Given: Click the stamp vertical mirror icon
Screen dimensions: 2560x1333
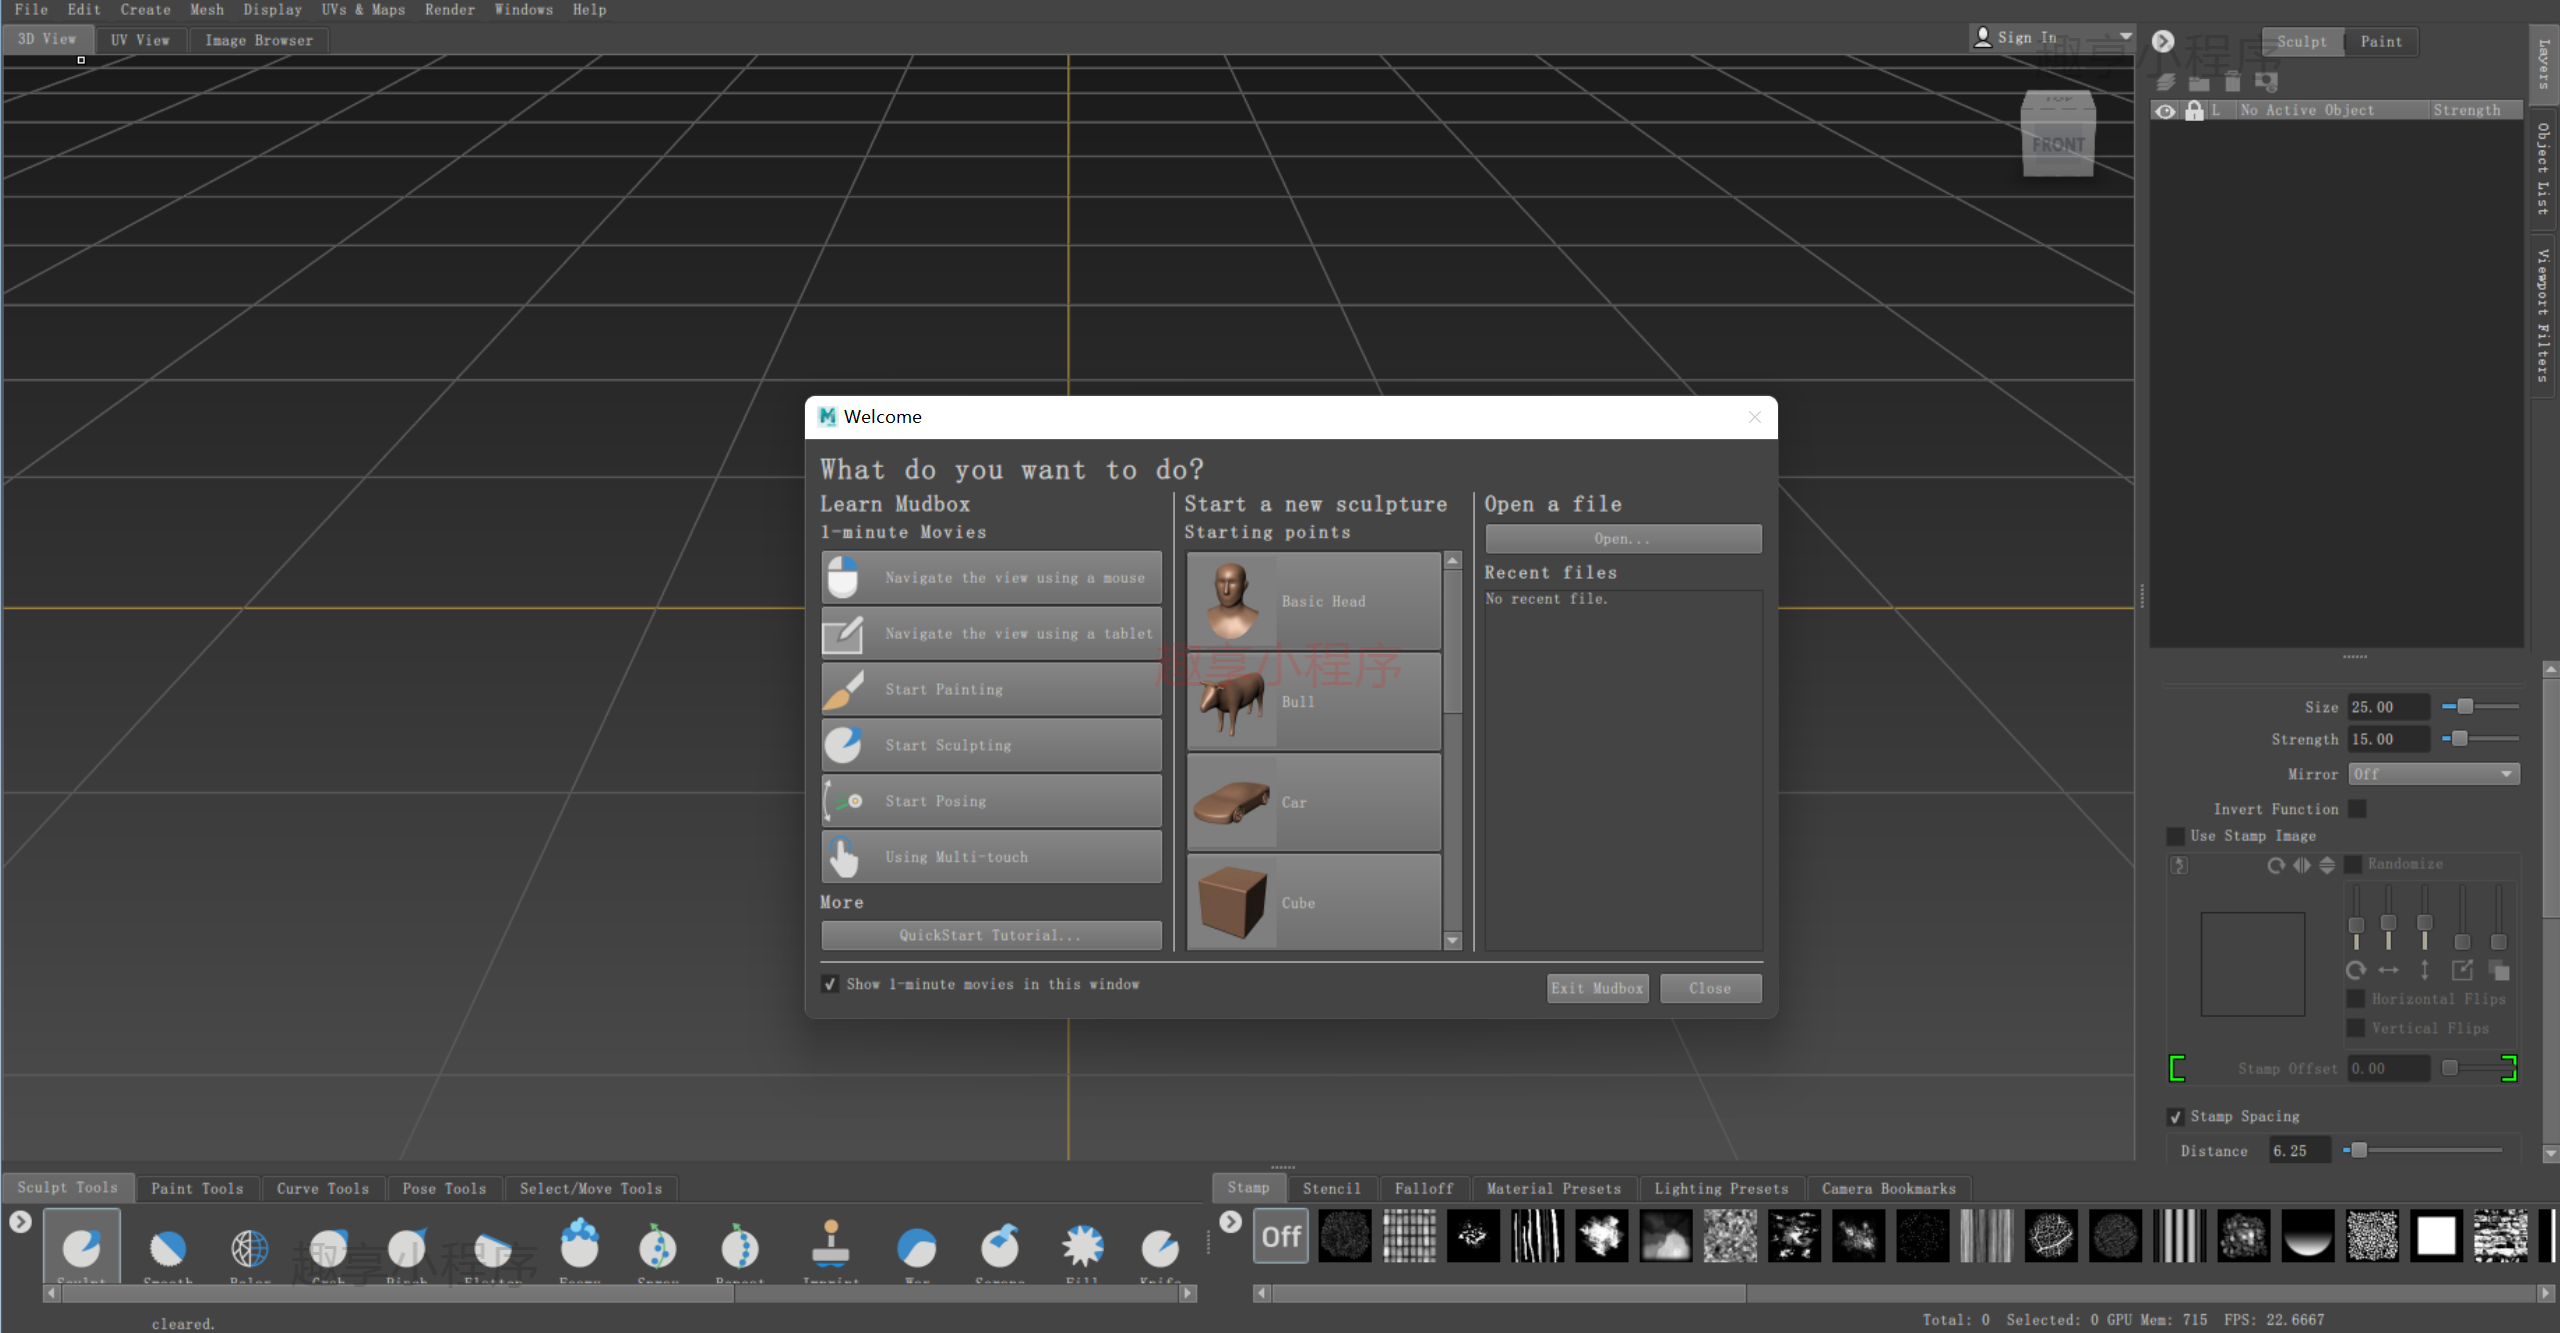Looking at the screenshot, I should [2327, 865].
